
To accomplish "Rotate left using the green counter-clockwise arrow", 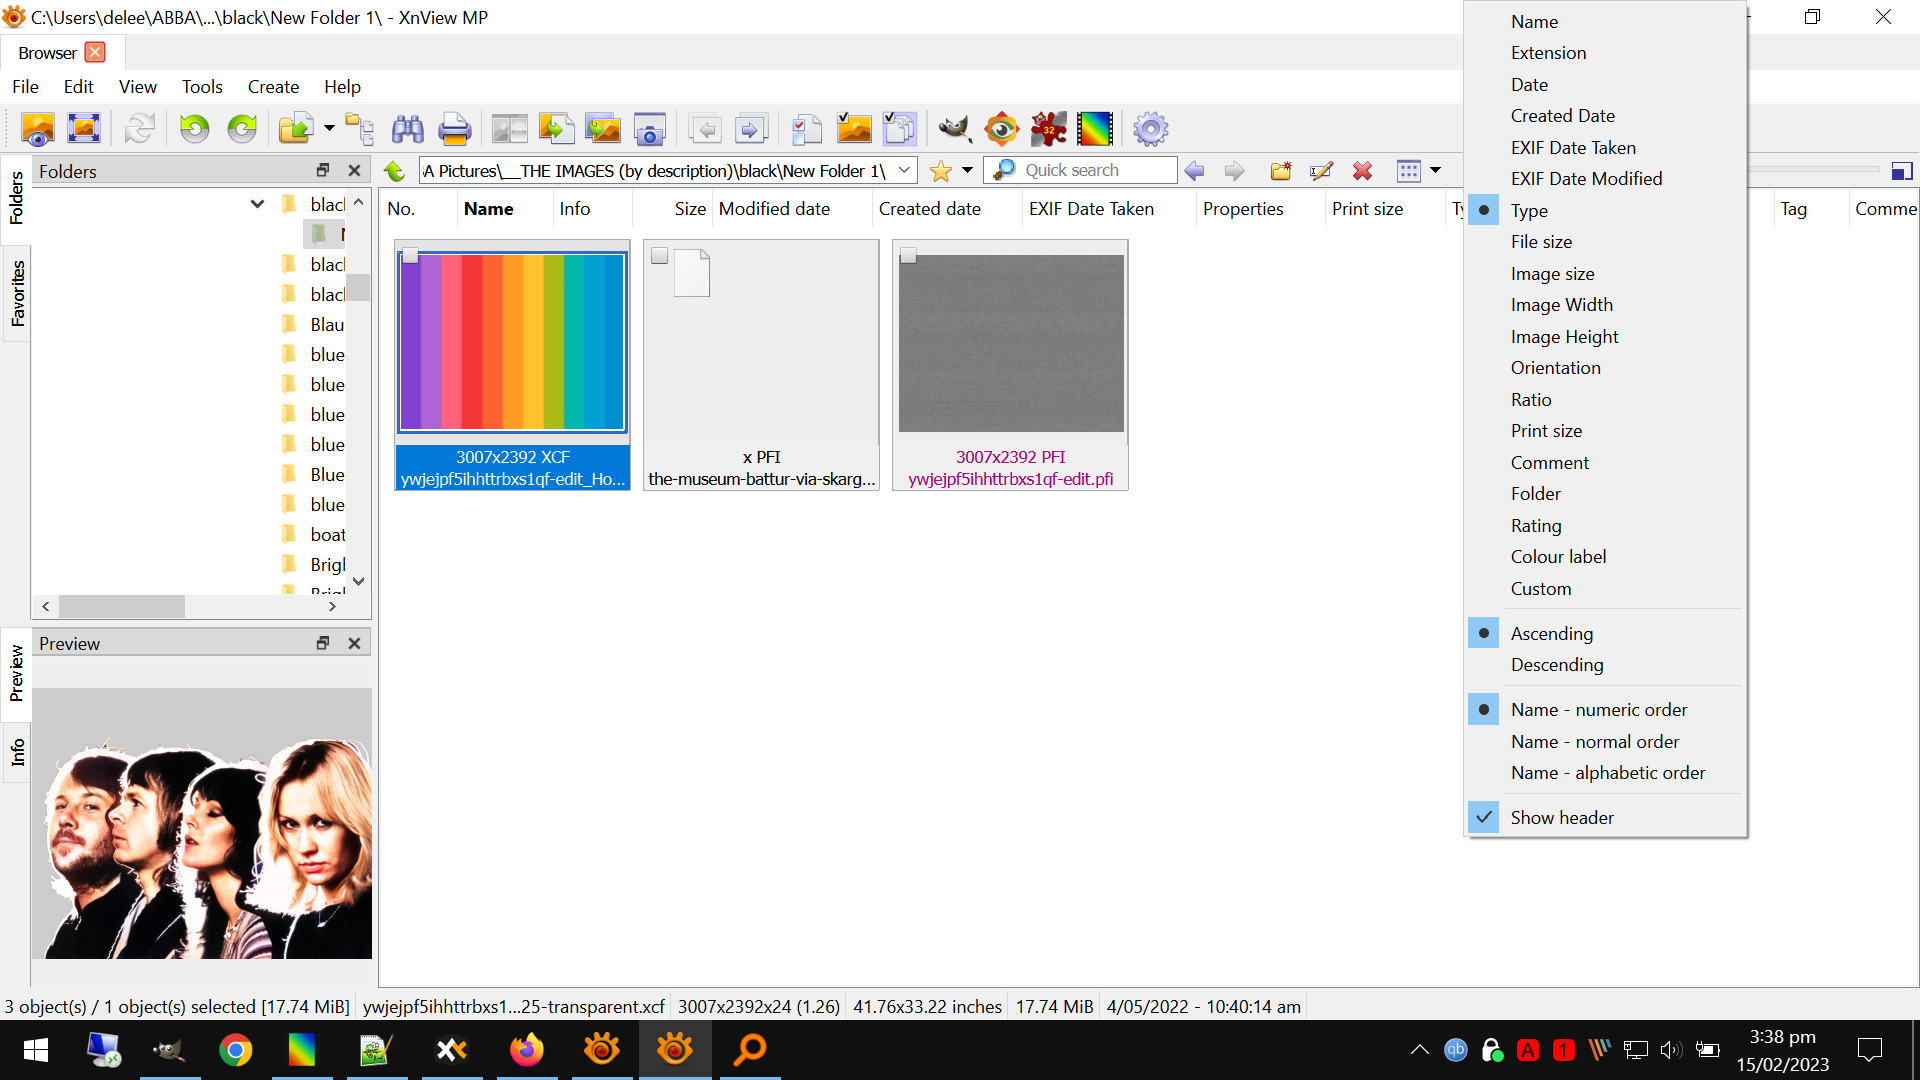I will 194,129.
